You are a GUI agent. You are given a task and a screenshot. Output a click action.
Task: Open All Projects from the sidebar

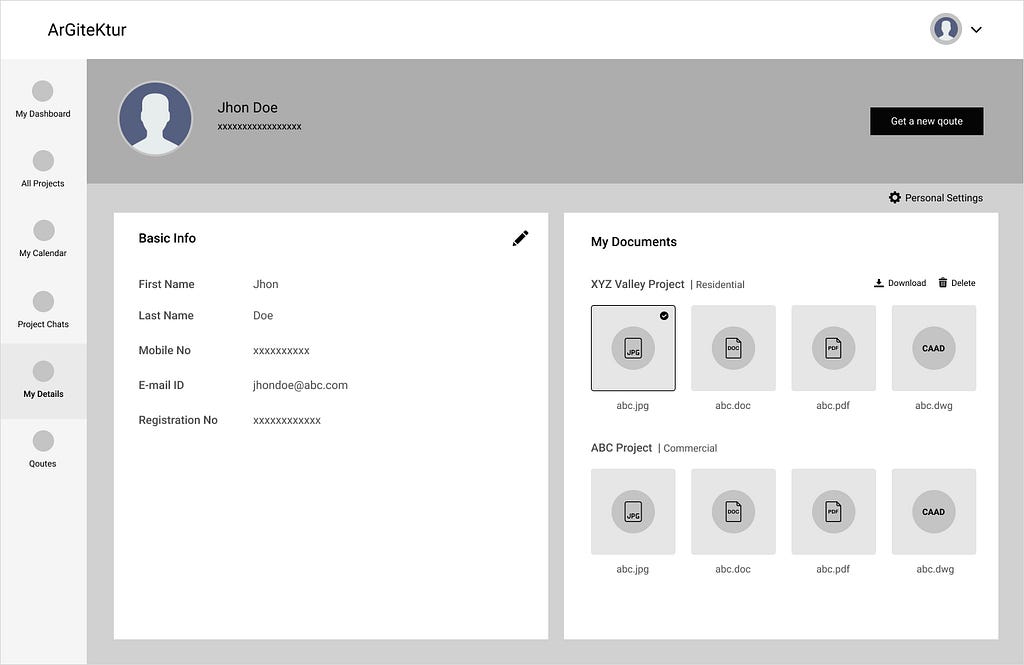pyautogui.click(x=43, y=169)
